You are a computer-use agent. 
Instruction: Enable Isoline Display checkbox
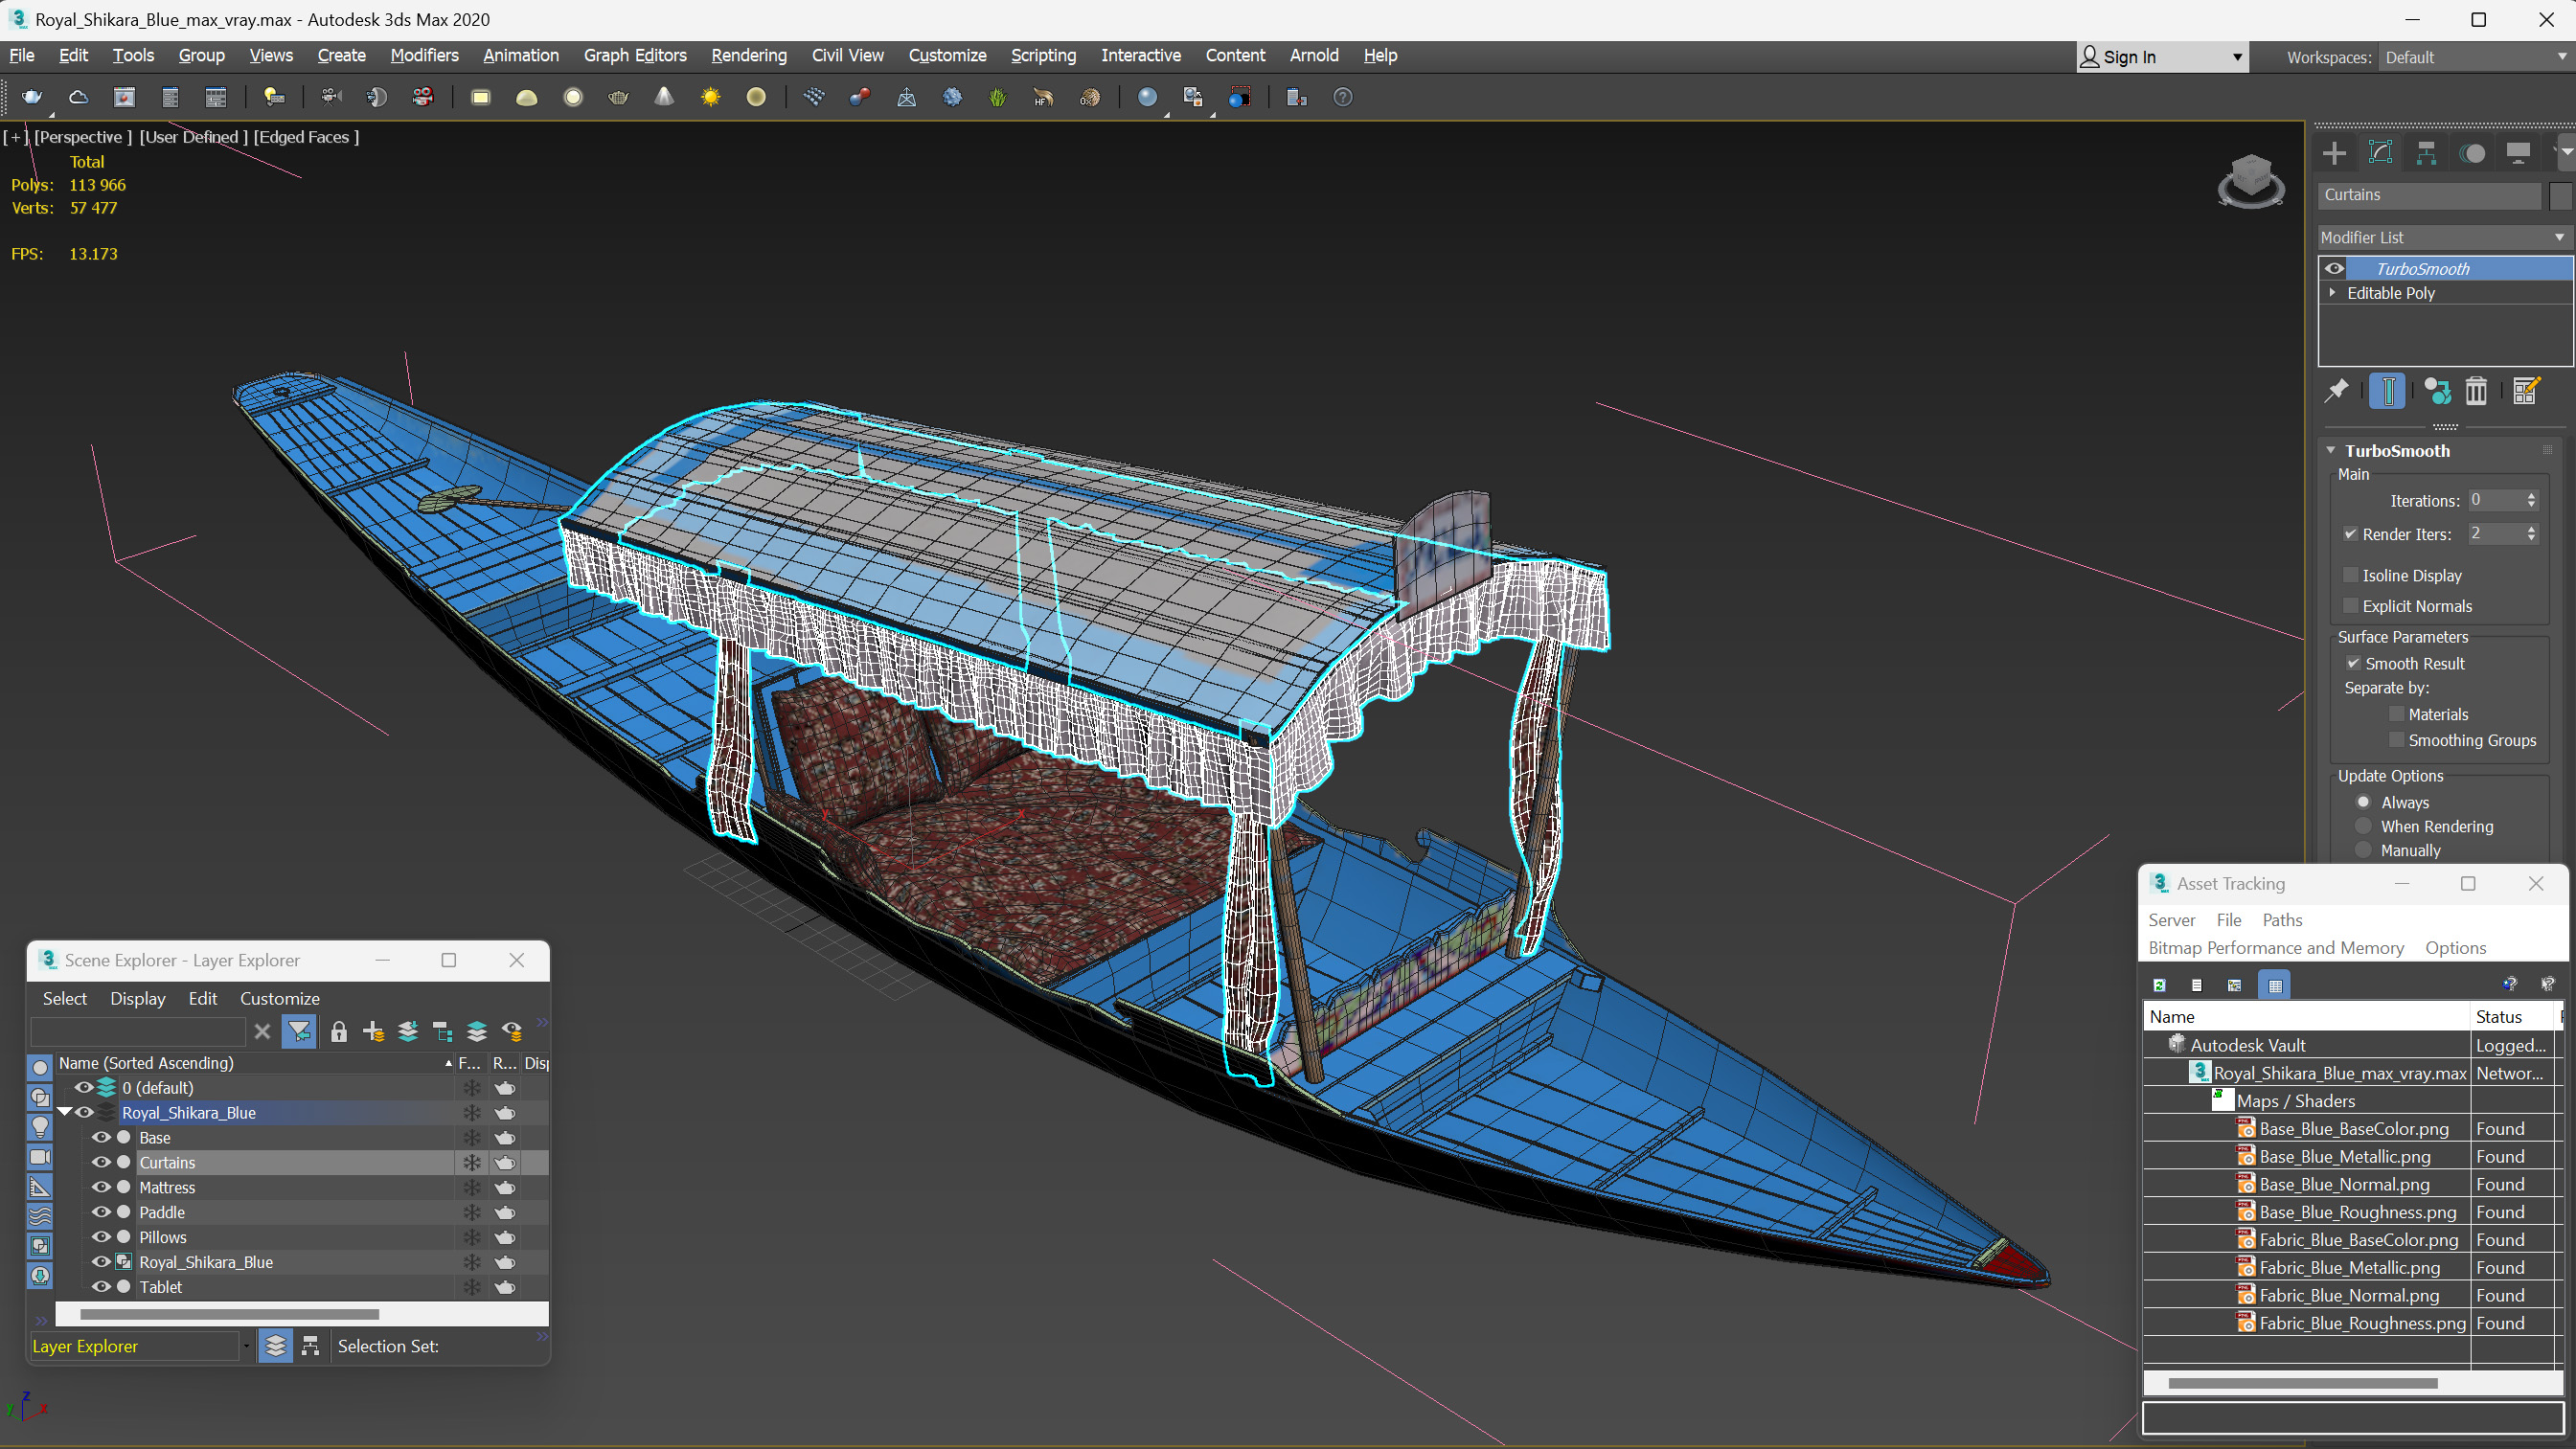click(x=2350, y=575)
